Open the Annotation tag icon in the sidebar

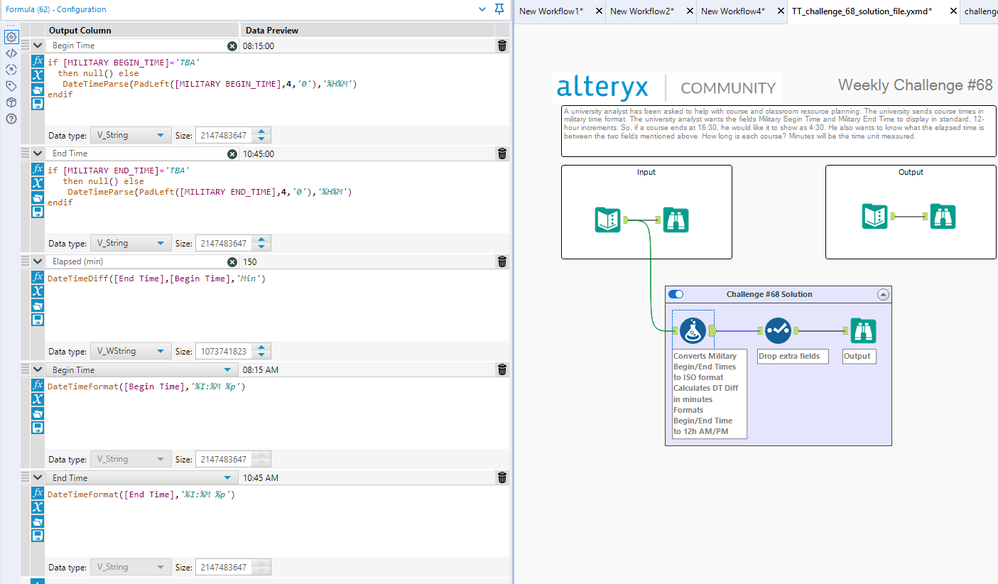coord(11,86)
